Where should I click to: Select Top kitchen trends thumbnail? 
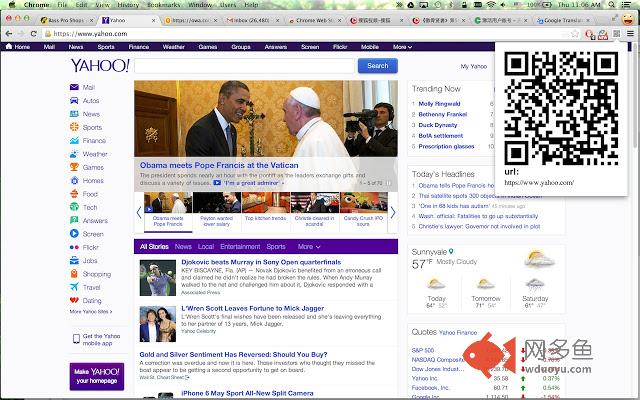[265, 208]
